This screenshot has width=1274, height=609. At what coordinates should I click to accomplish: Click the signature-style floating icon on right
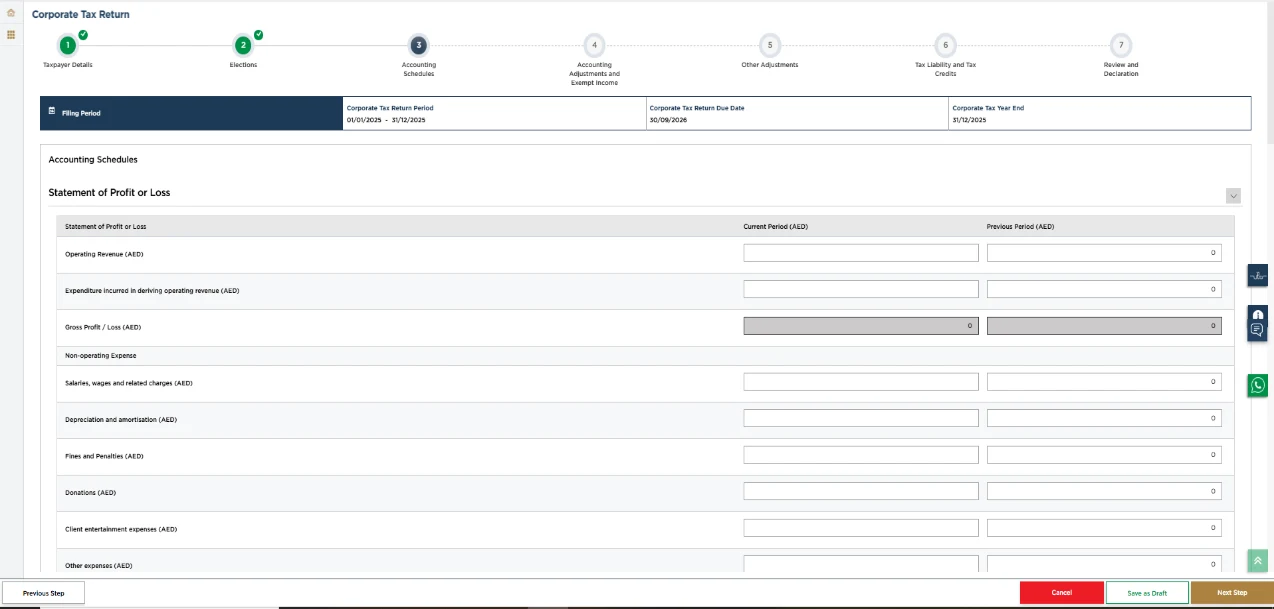(x=1258, y=276)
